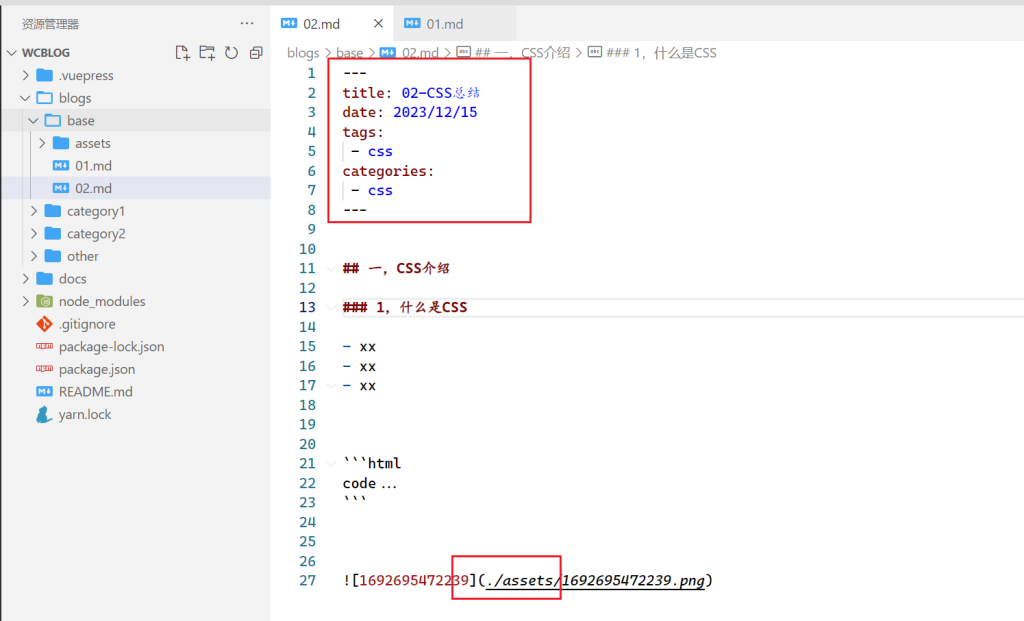Viewport: 1024px width, 621px height.
Task: Click the npm icon beside package.json
Action: click(x=44, y=369)
